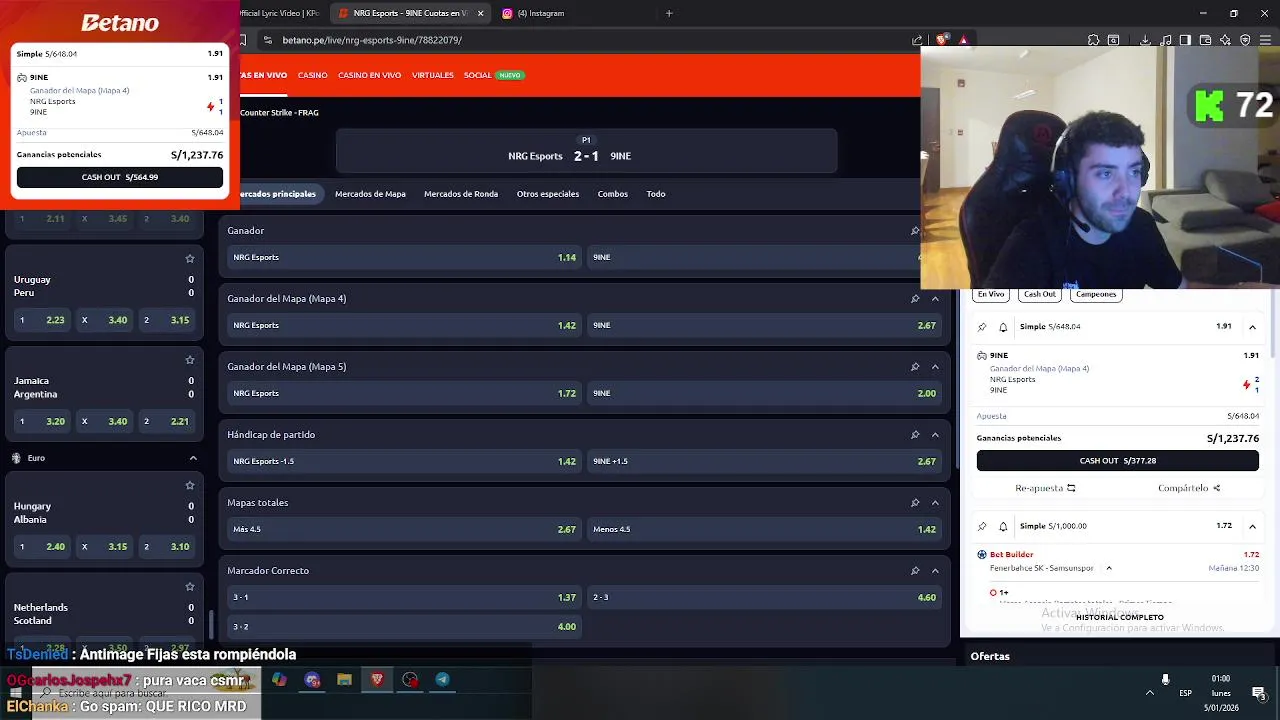Pin the Hándicap de partido market
Screen dimensions: 1280x720
[914, 435]
